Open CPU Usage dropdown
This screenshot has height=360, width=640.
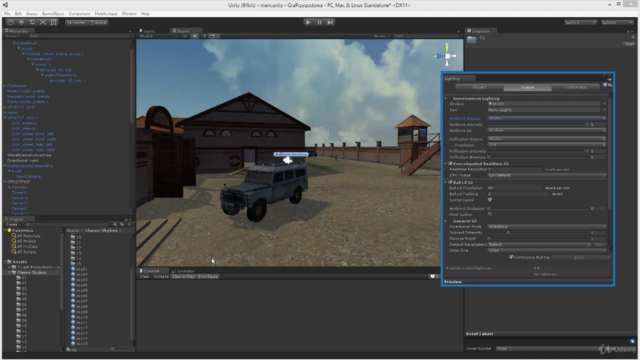tap(547, 175)
